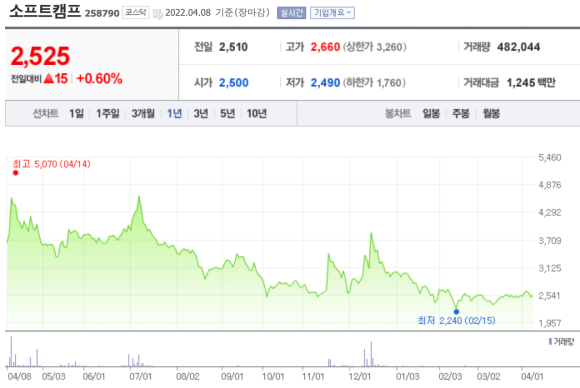
Task: Click the 상한가 3,260 text
Action: coord(375,47)
